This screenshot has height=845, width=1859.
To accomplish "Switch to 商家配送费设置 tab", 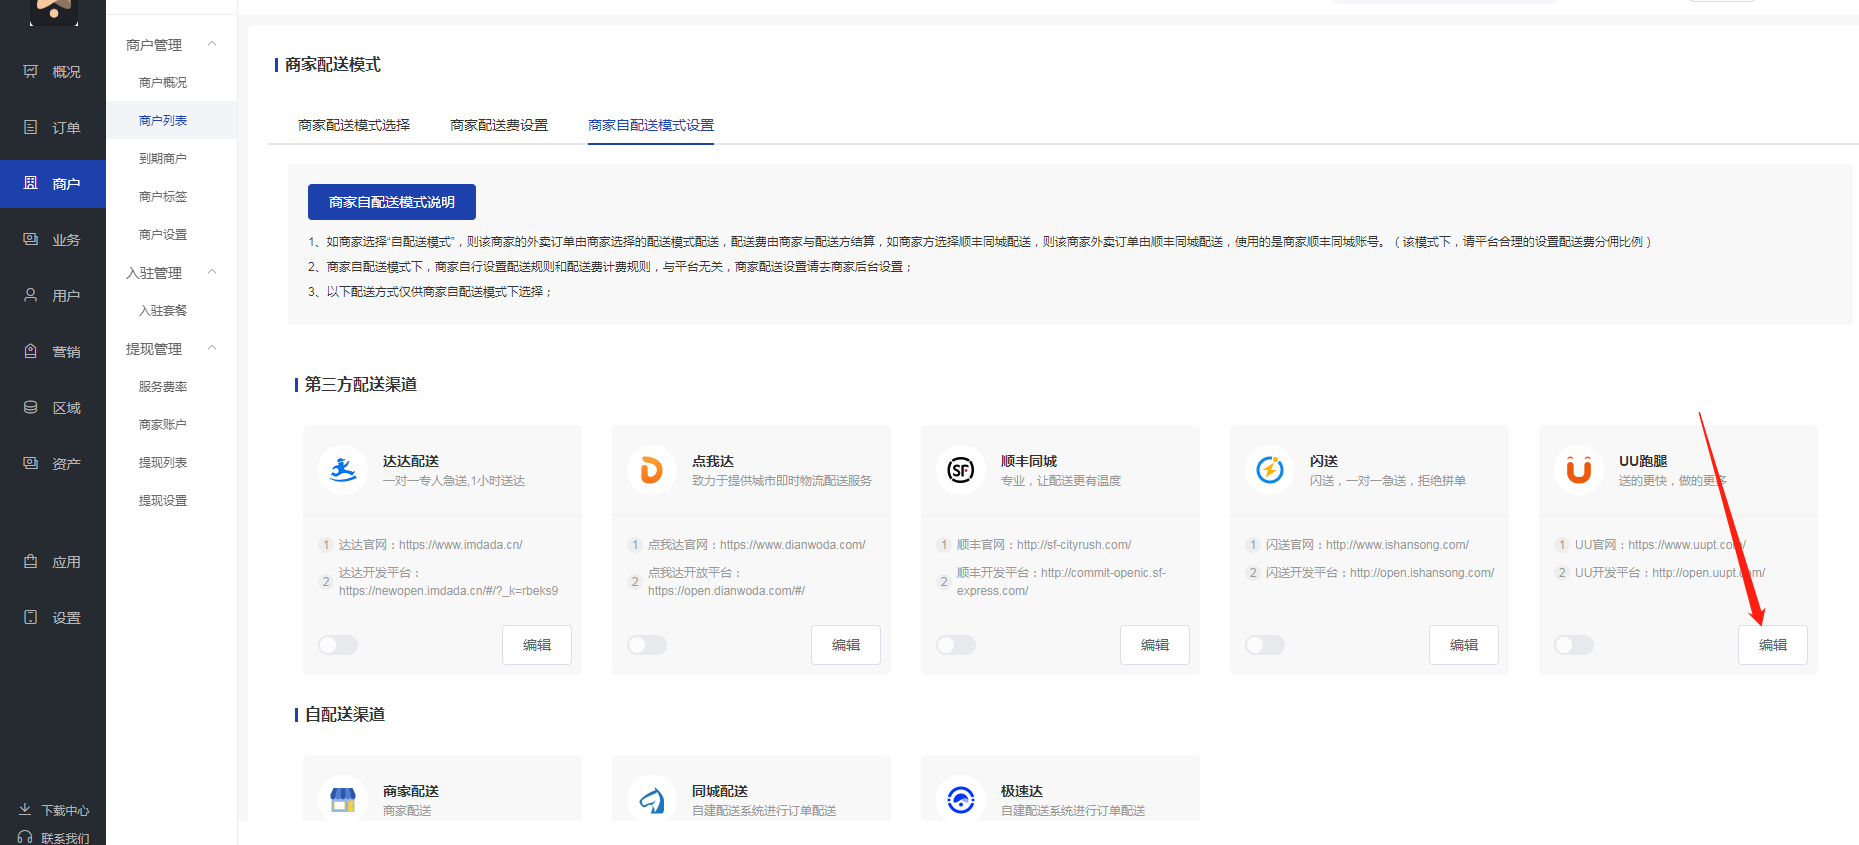I will point(499,125).
